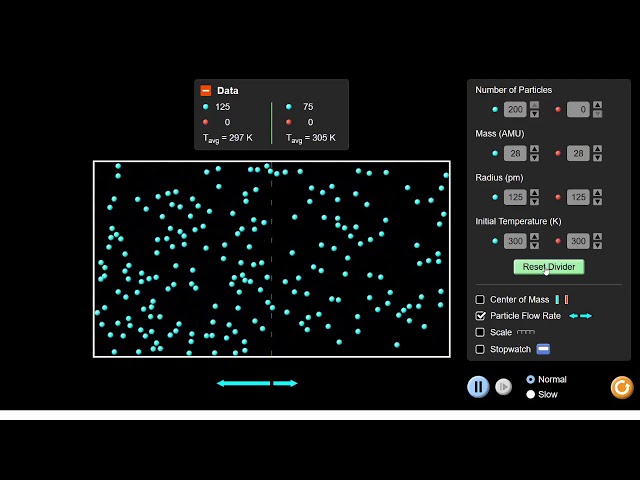Screen dimensions: 640x480
Task: Uncheck the Particle Flow Rate checkbox
Action: tap(480, 316)
